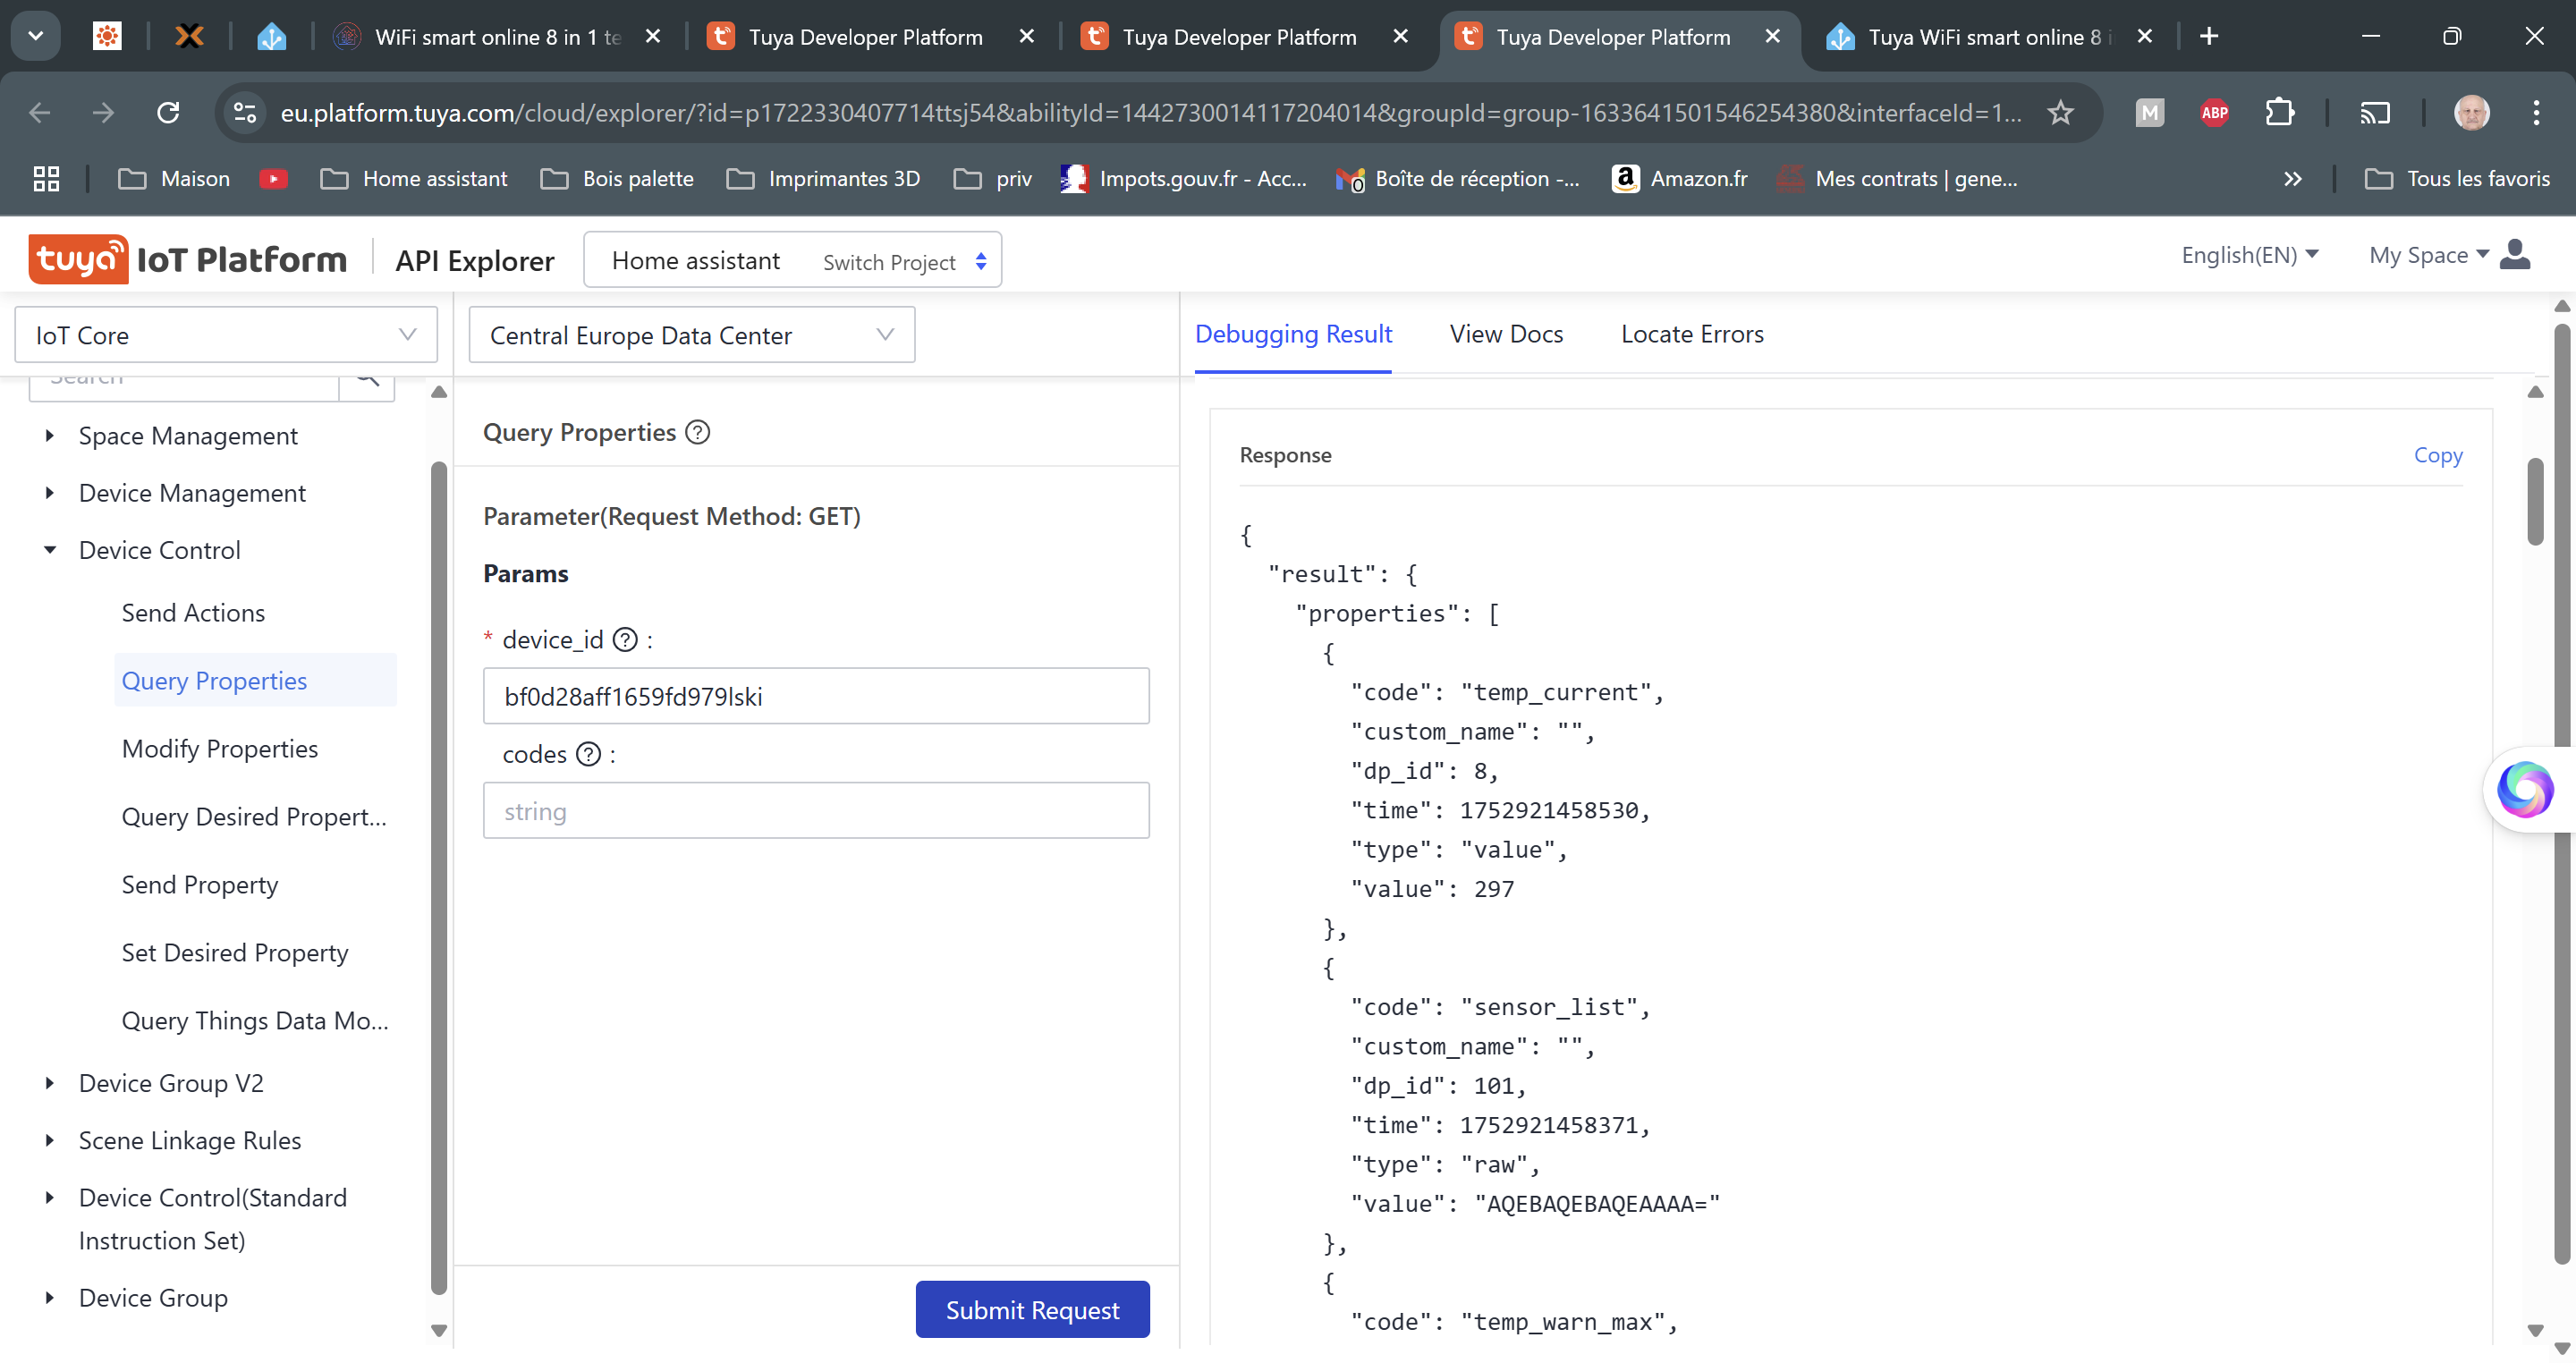The height and width of the screenshot is (1363, 2576).
Task: Bookmark page with the star icon
Action: click(x=2060, y=113)
